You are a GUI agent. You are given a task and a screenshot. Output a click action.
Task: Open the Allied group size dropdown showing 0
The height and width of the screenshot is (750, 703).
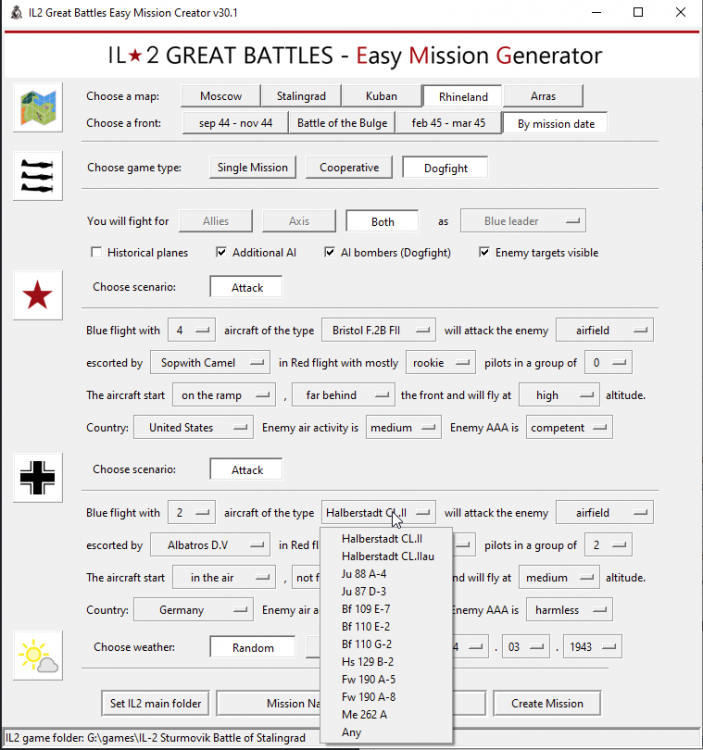click(x=608, y=363)
